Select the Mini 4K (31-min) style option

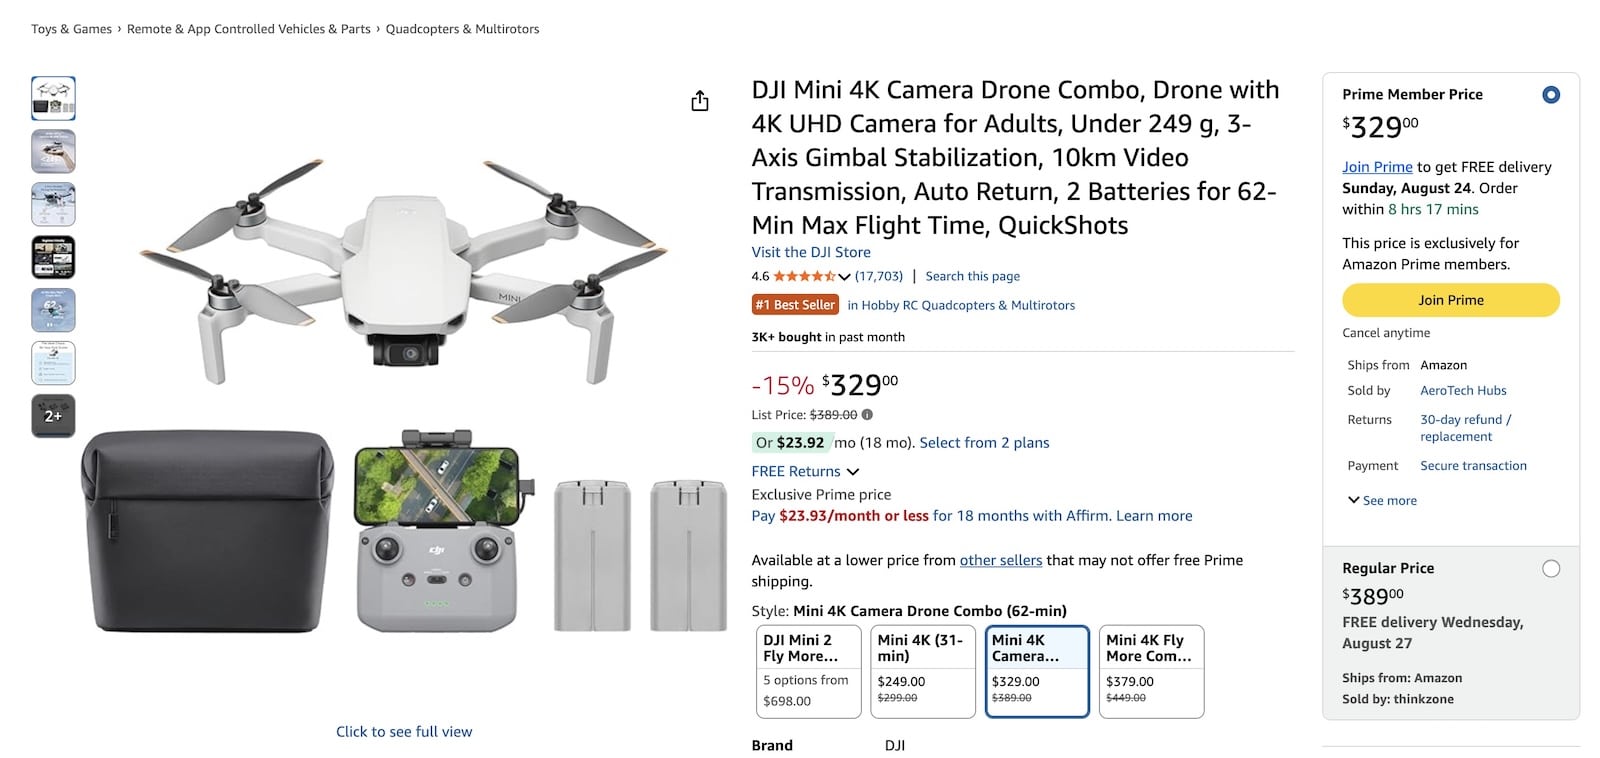pos(922,670)
